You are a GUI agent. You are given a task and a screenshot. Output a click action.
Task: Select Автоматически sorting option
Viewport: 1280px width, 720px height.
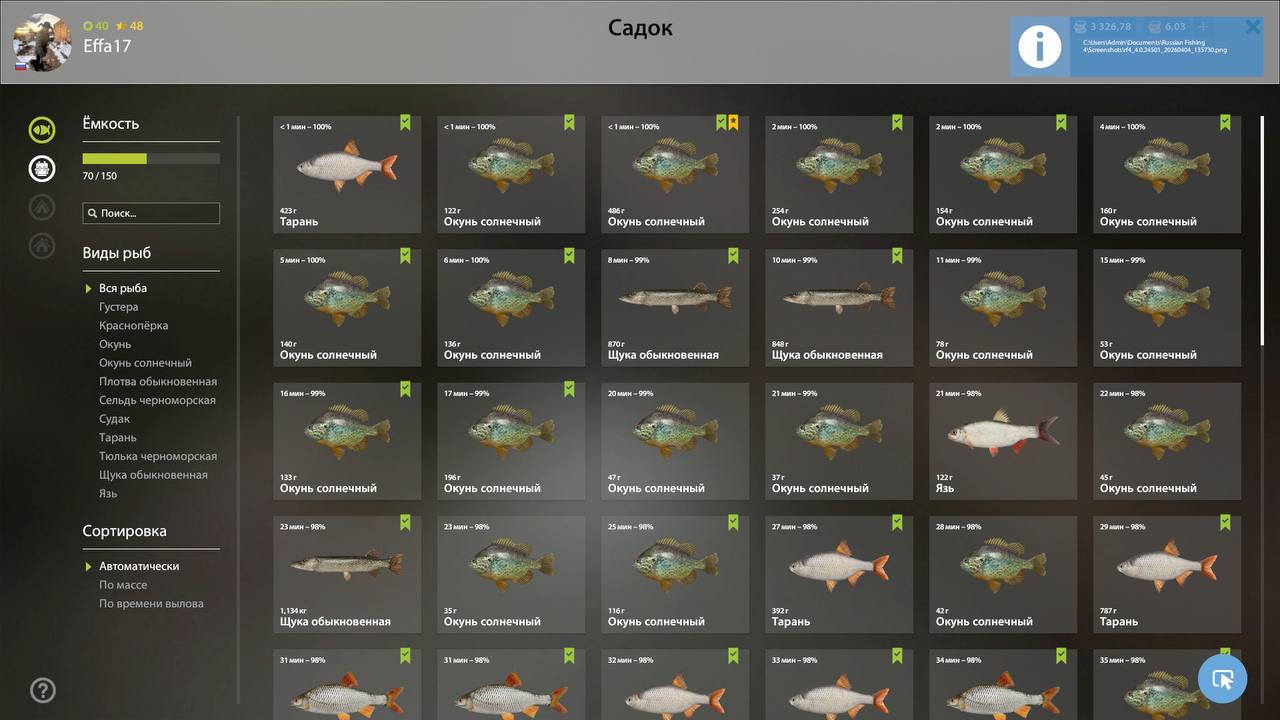(139, 566)
